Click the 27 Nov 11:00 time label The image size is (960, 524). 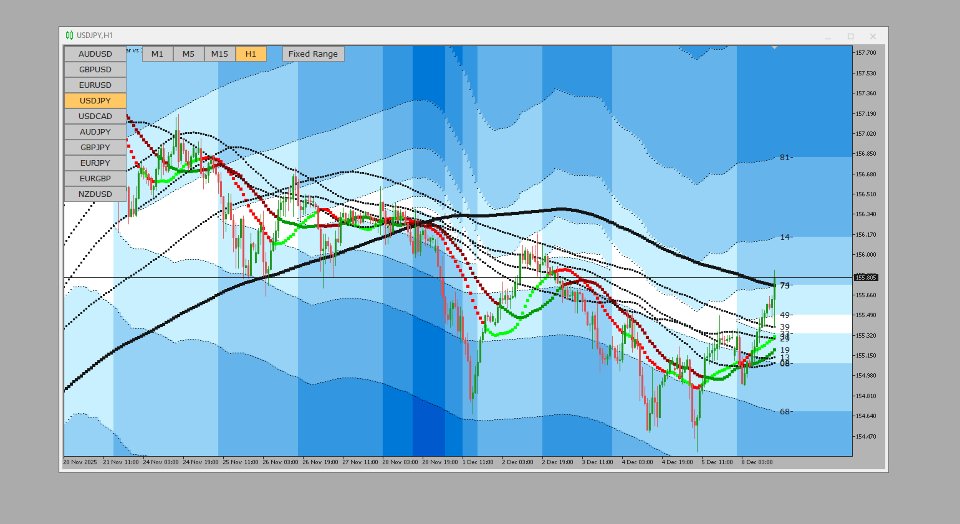coord(361,462)
